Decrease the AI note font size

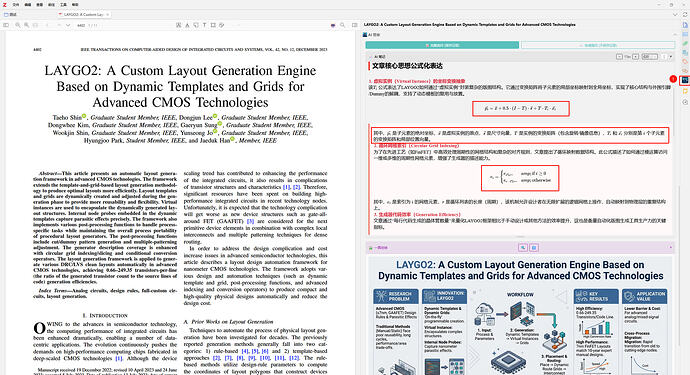point(619,57)
